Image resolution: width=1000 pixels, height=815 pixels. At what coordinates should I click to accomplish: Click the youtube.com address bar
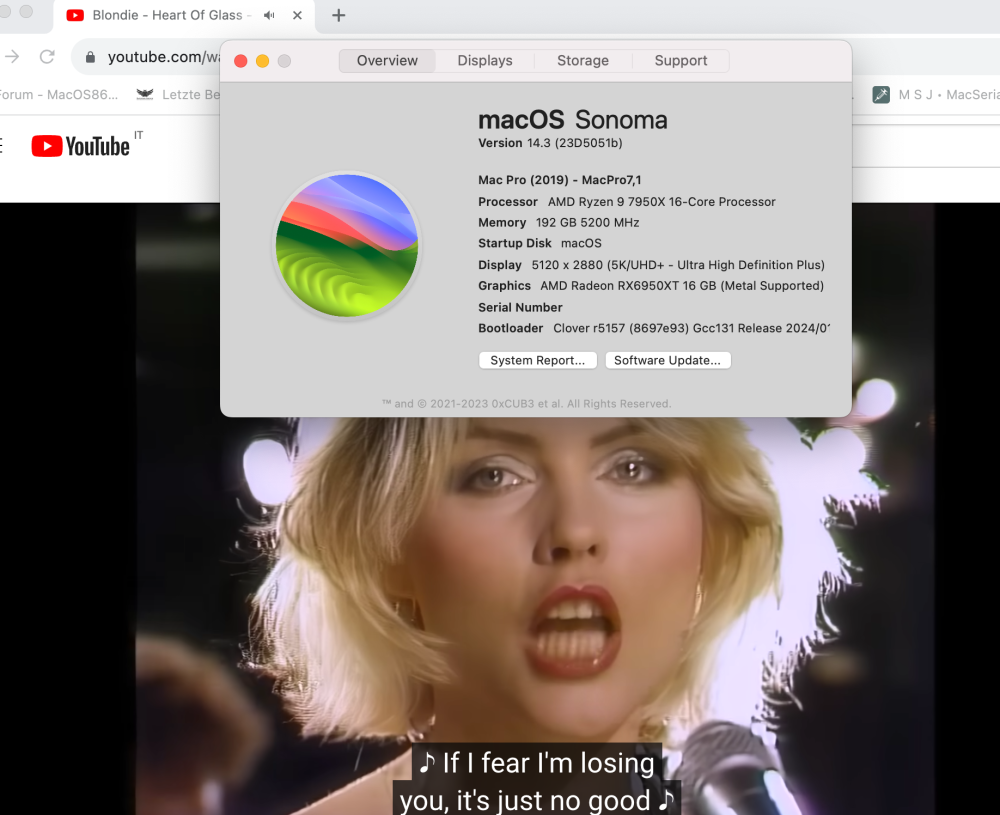pos(163,57)
